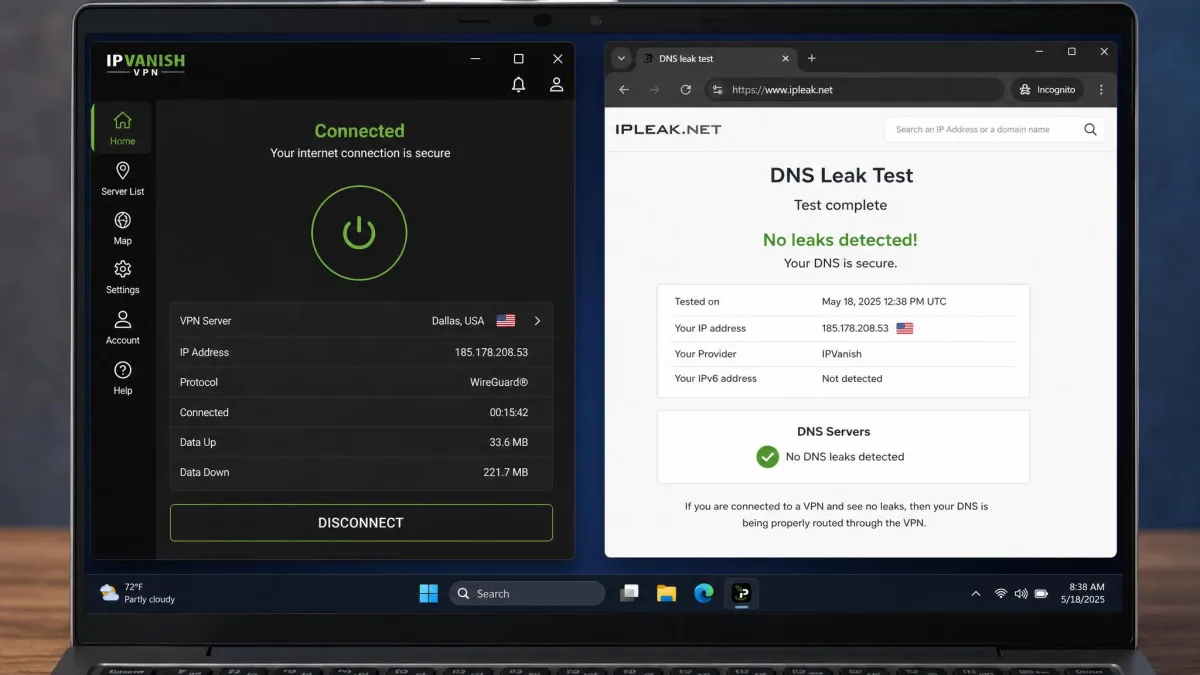Open Help in IPVanish sidebar

(x=122, y=377)
